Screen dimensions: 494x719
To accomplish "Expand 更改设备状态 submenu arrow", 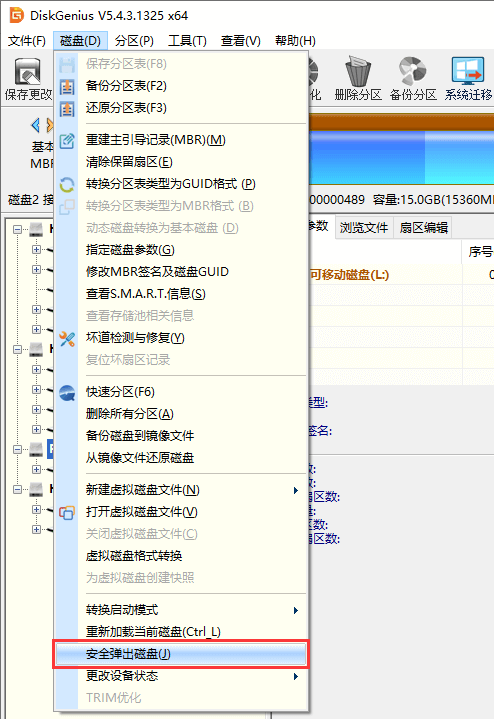I will click(x=296, y=676).
